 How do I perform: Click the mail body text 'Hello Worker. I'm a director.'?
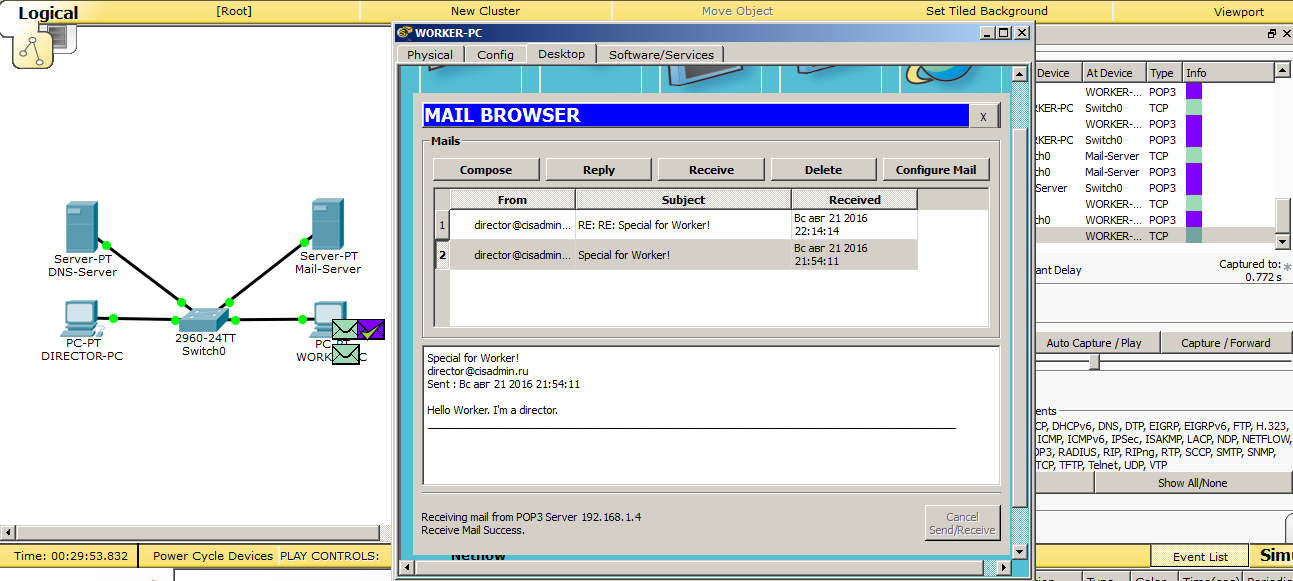(x=492, y=410)
